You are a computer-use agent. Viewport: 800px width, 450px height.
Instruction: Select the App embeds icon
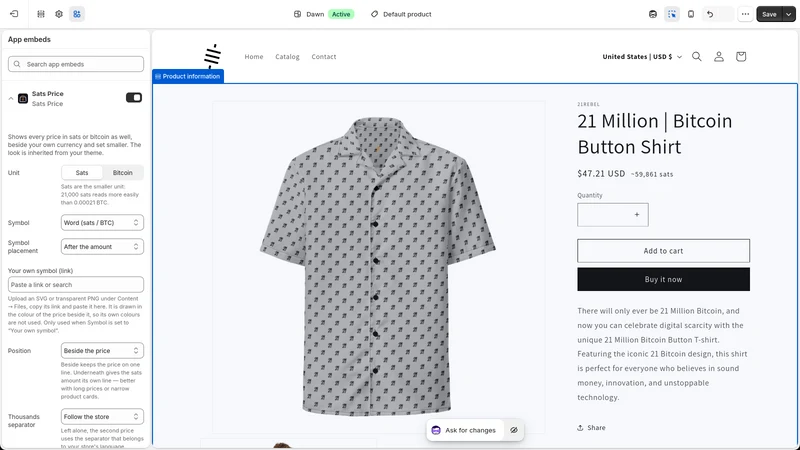click(x=77, y=14)
